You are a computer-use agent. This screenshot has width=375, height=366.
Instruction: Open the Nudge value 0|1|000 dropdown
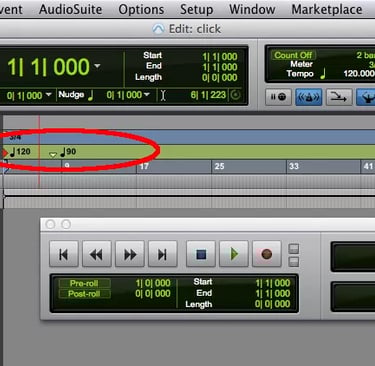coord(147,95)
